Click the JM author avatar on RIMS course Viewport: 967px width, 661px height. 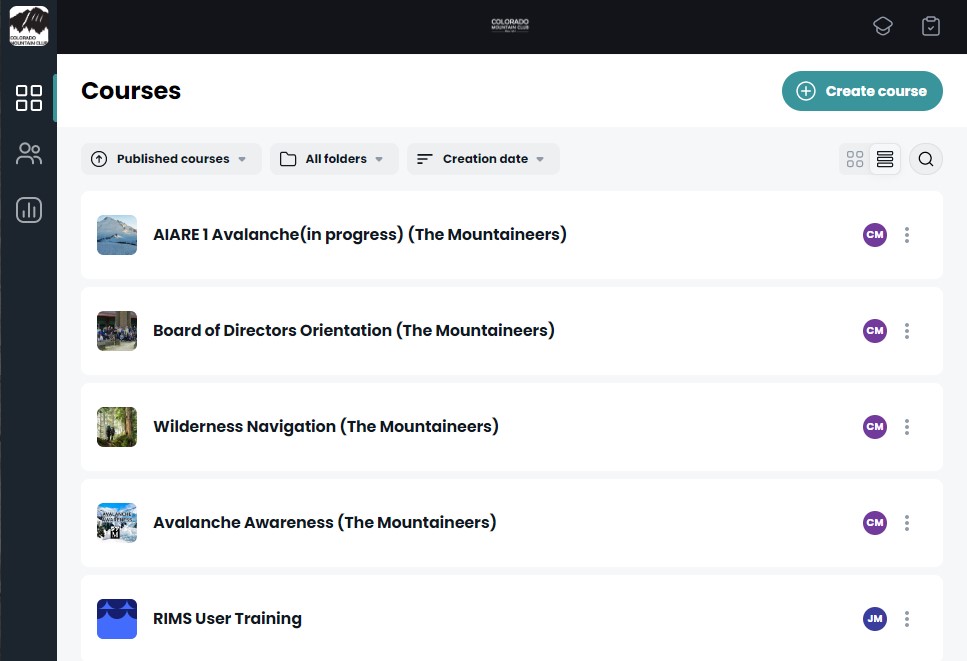[875, 619]
